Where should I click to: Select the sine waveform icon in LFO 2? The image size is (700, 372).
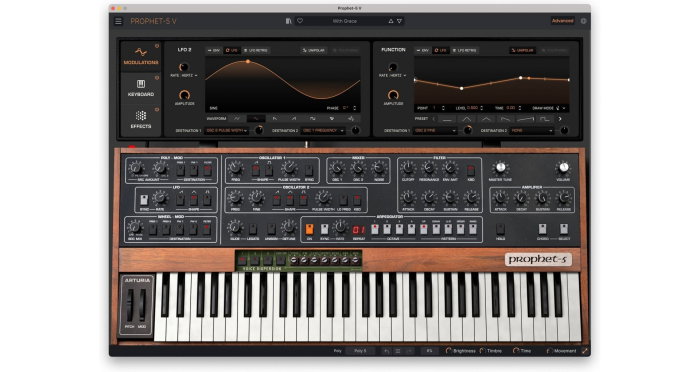(x=256, y=119)
